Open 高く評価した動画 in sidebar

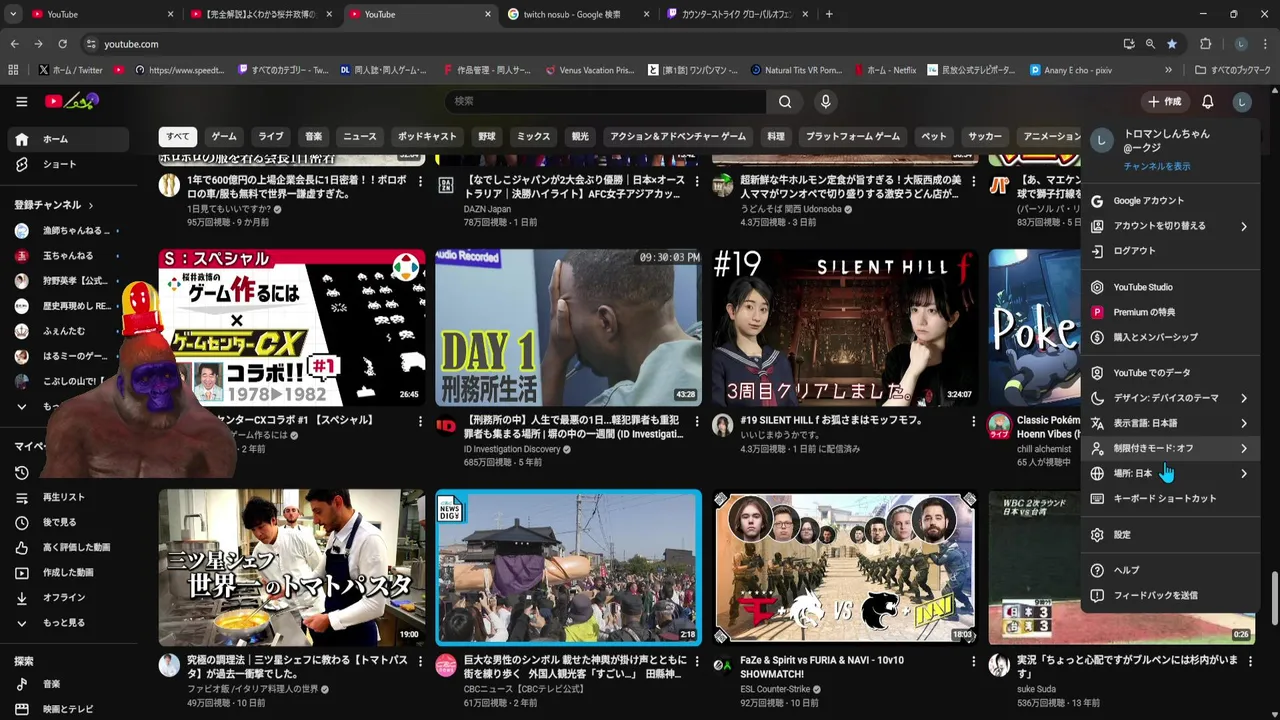click(66, 547)
